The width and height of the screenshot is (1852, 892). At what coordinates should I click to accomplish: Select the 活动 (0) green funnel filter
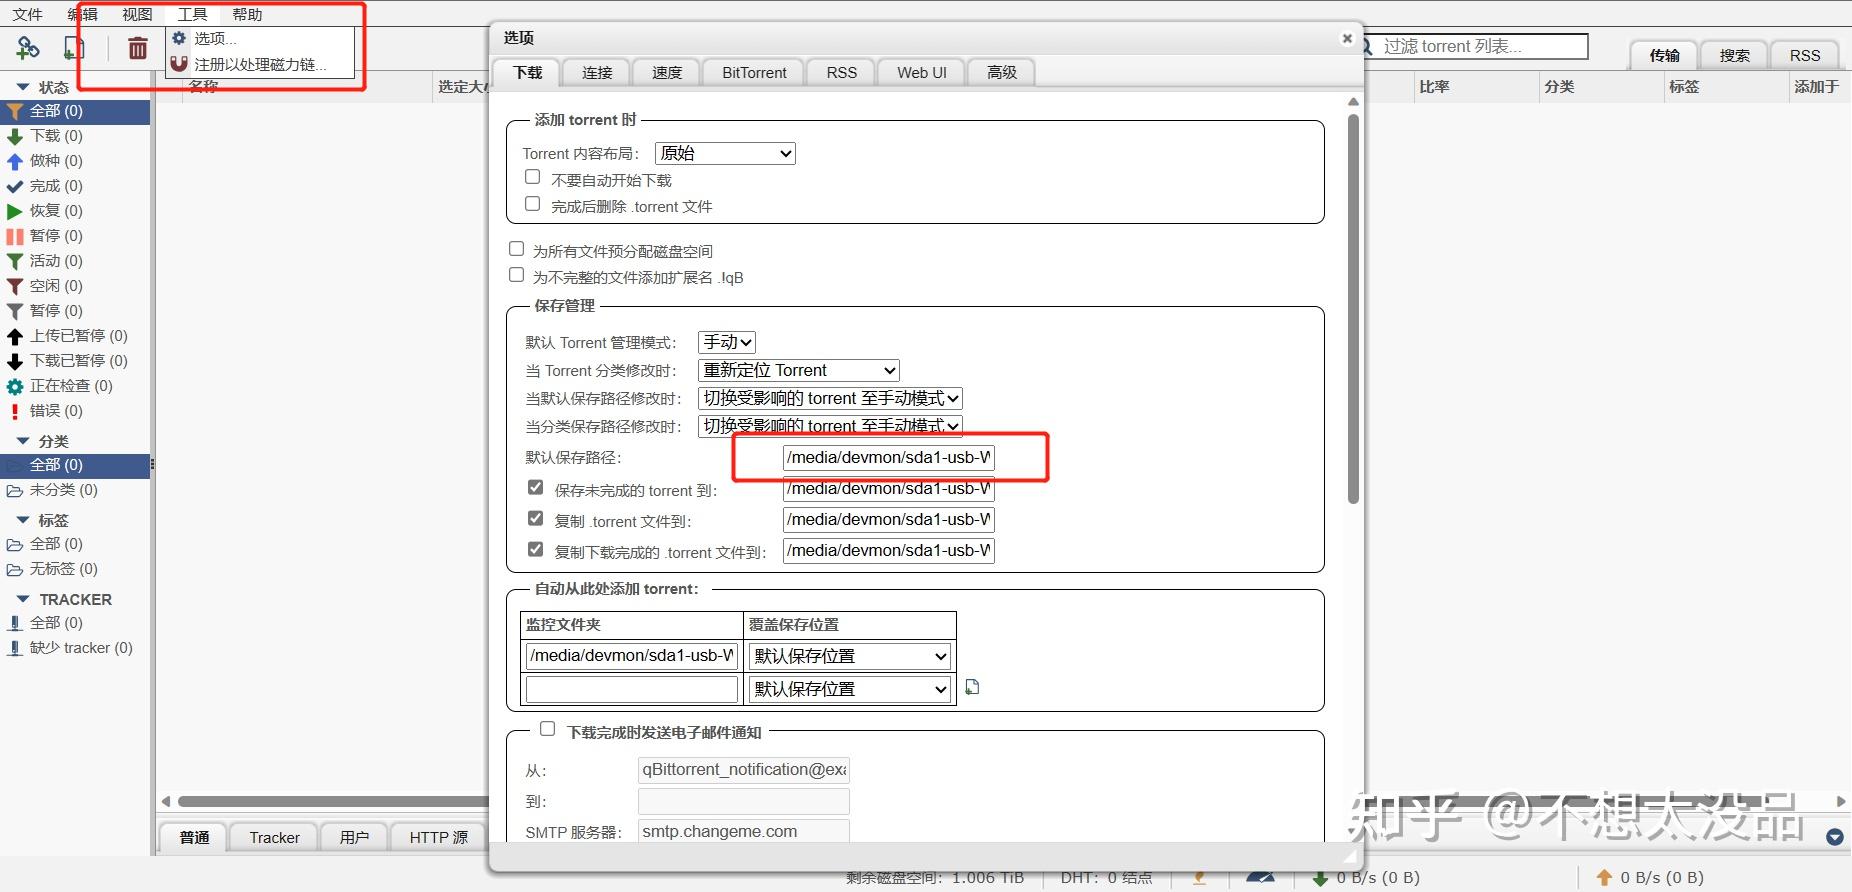tap(75, 261)
